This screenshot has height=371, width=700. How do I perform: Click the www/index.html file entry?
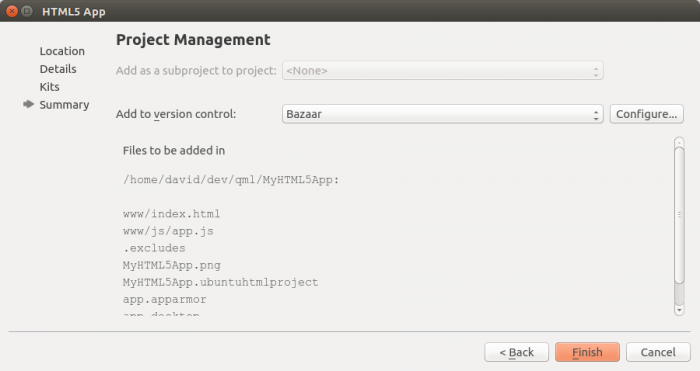tap(171, 214)
